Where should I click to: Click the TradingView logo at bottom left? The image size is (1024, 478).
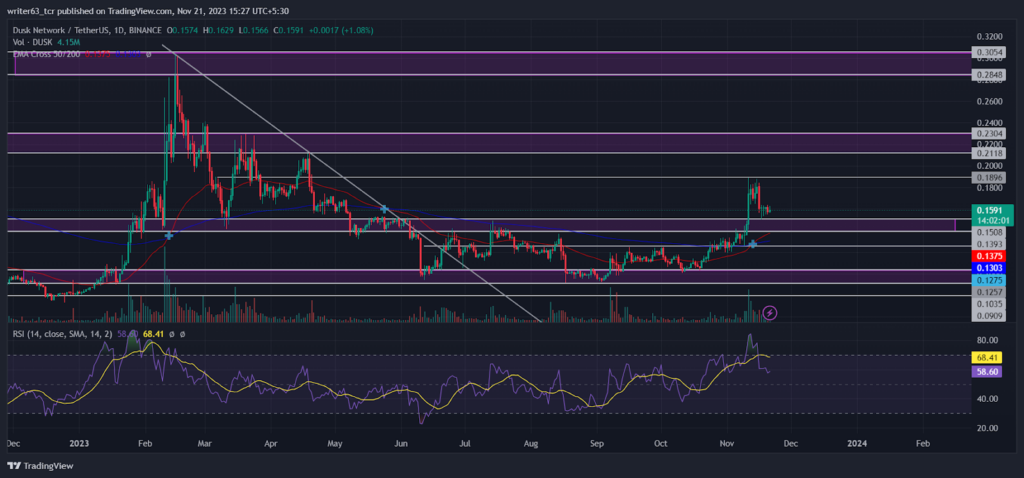point(40,466)
